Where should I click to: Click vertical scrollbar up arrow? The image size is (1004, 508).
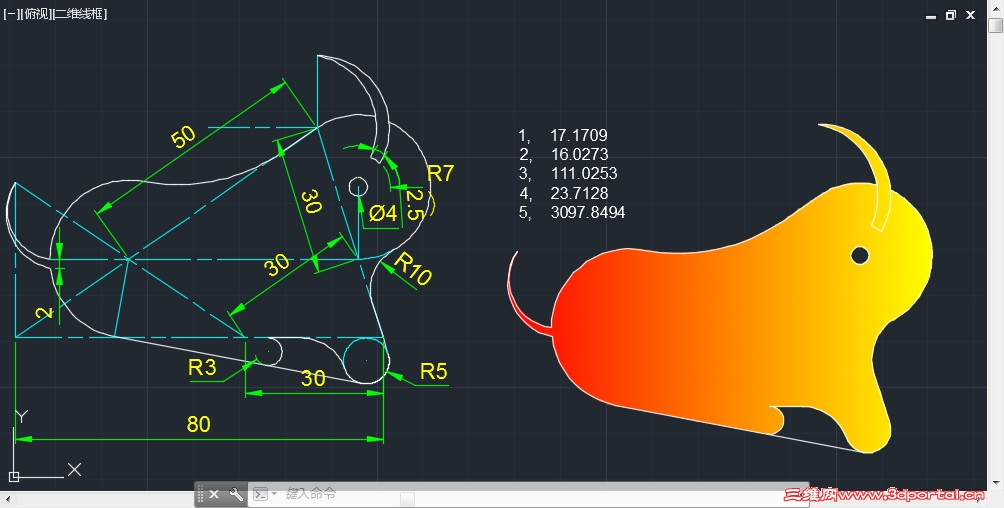(996, 8)
